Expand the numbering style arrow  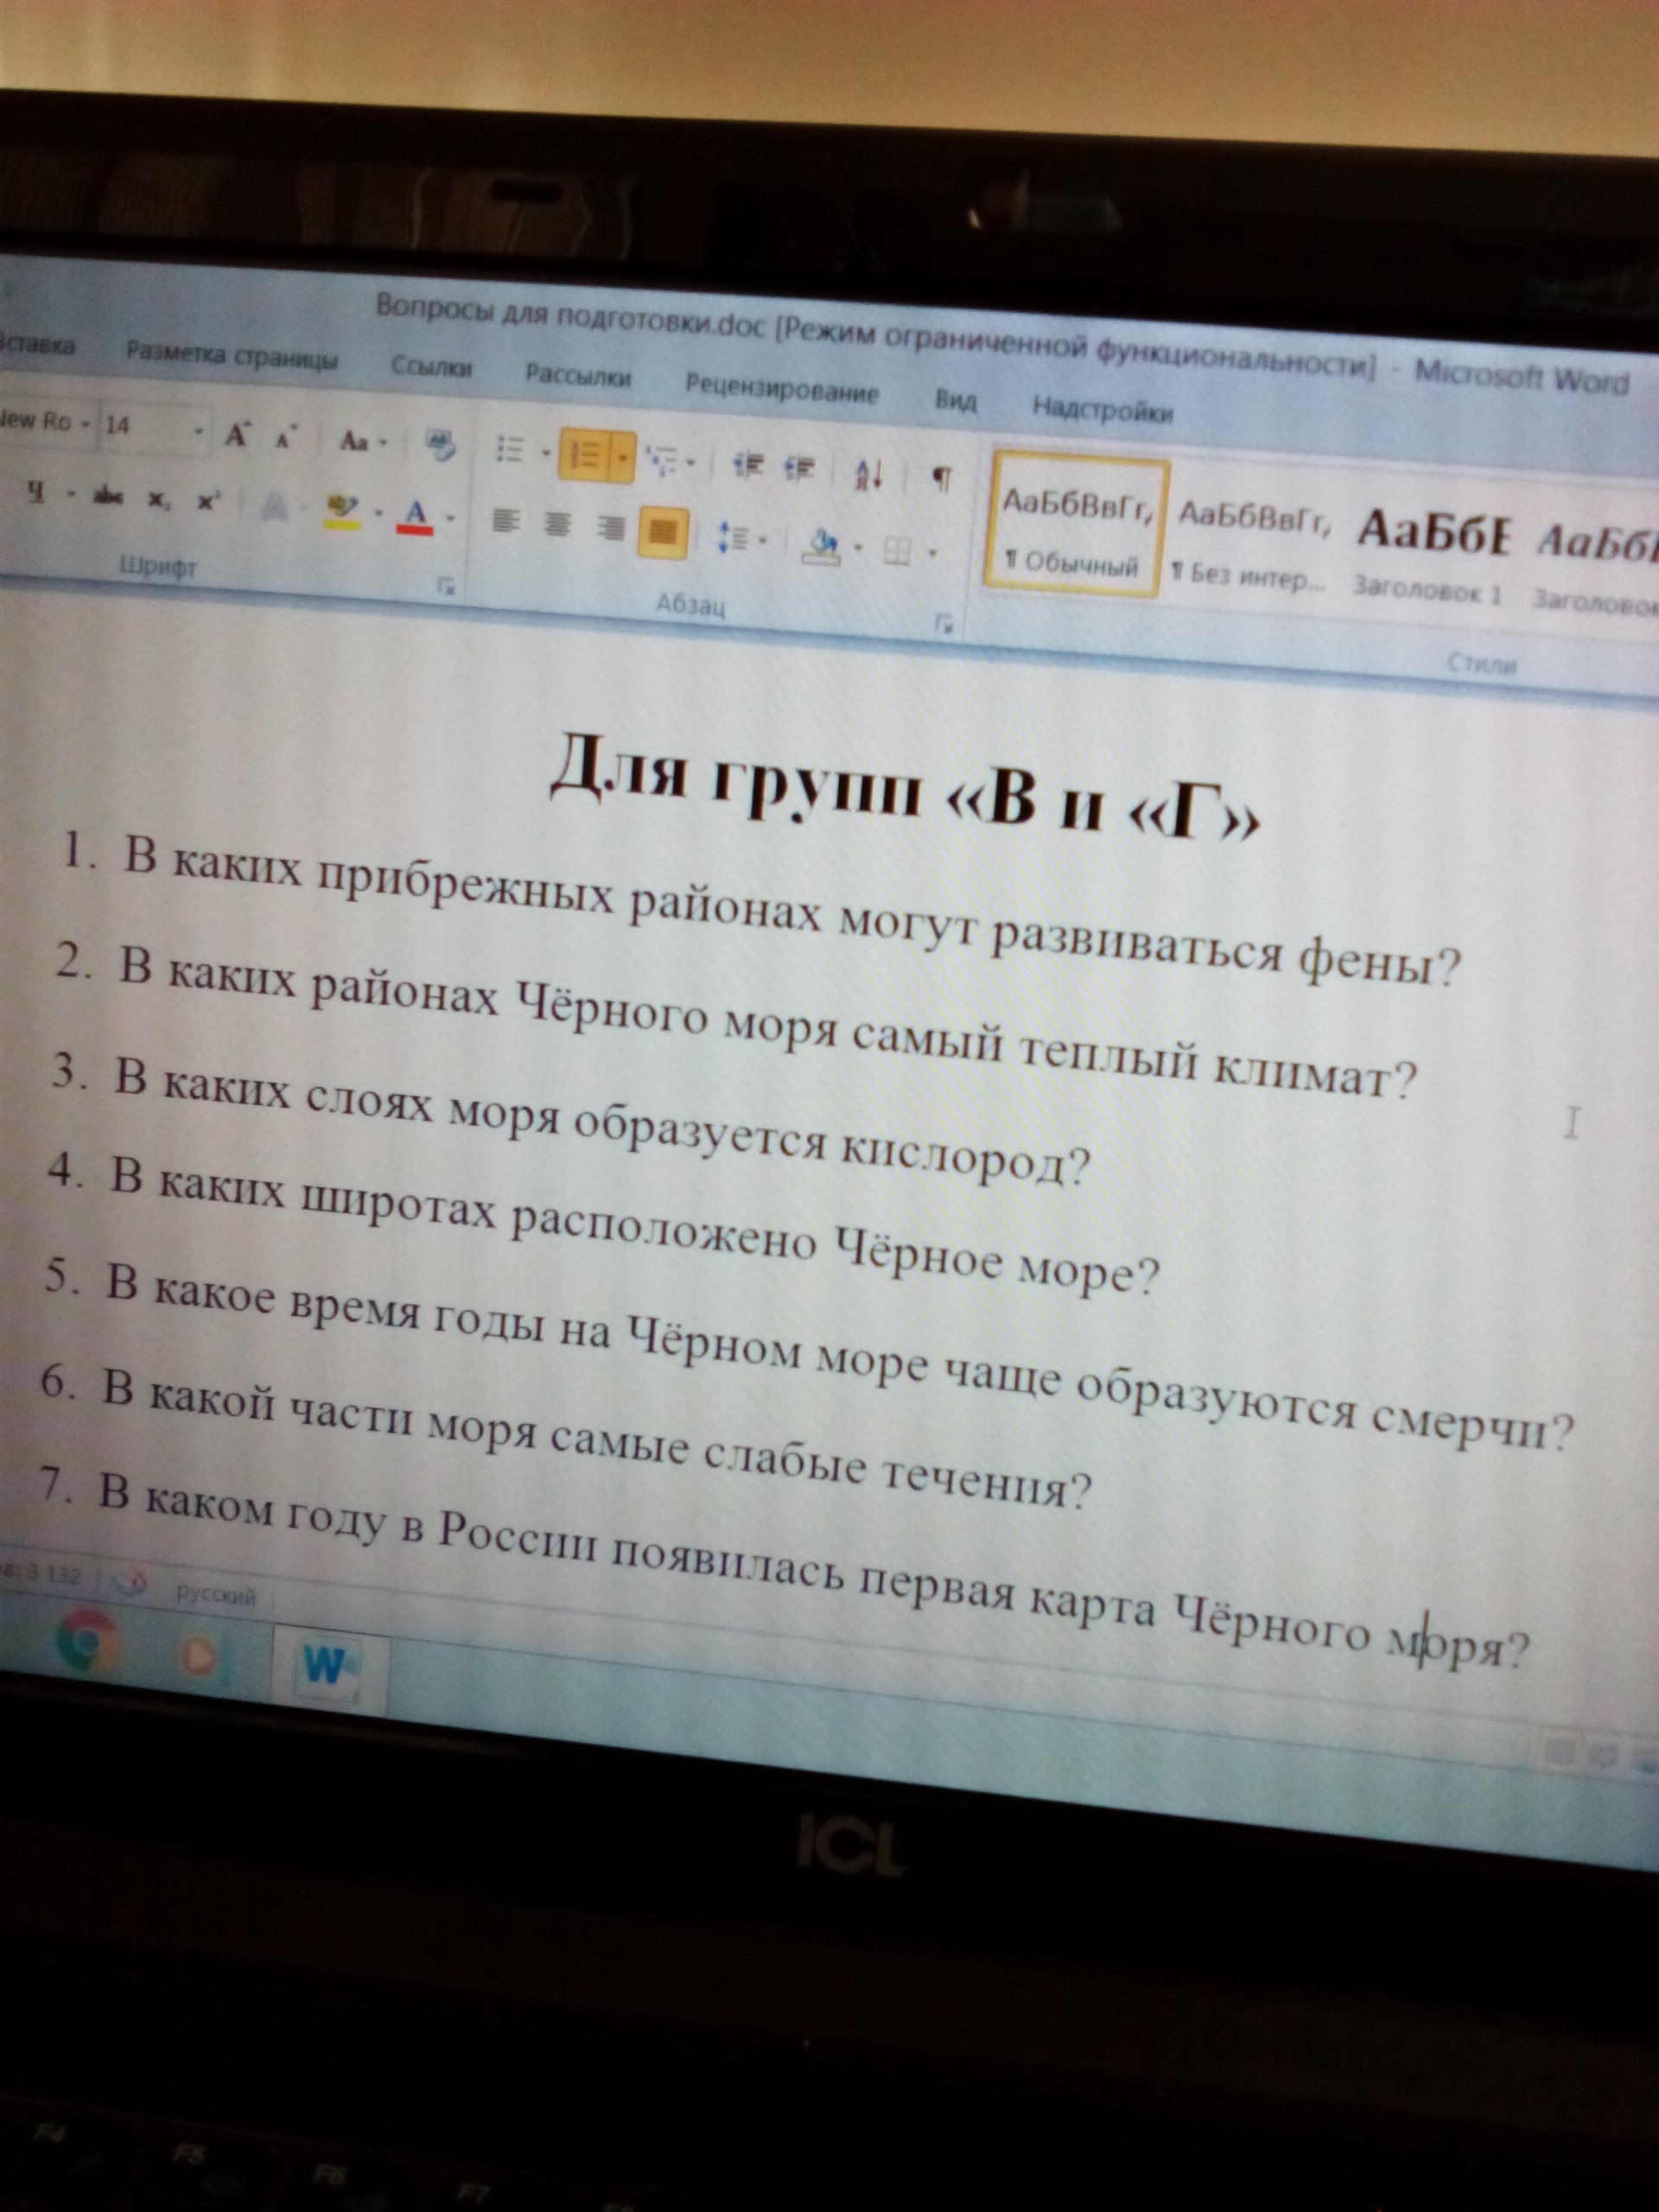click(622, 458)
